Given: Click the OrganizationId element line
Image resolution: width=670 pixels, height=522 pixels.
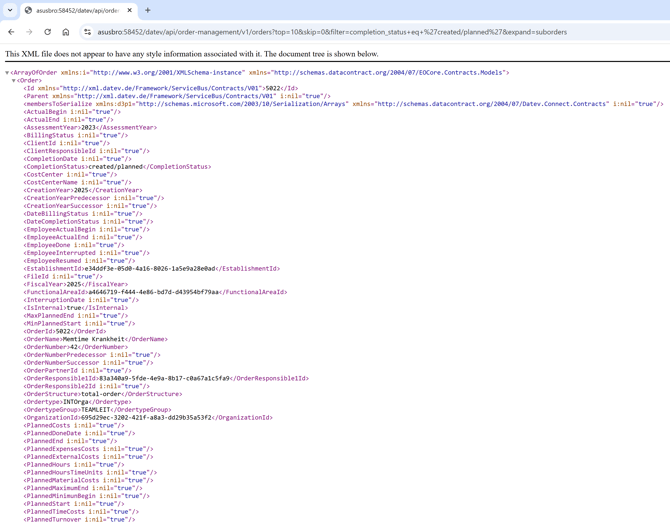Looking at the screenshot, I should (148, 418).
